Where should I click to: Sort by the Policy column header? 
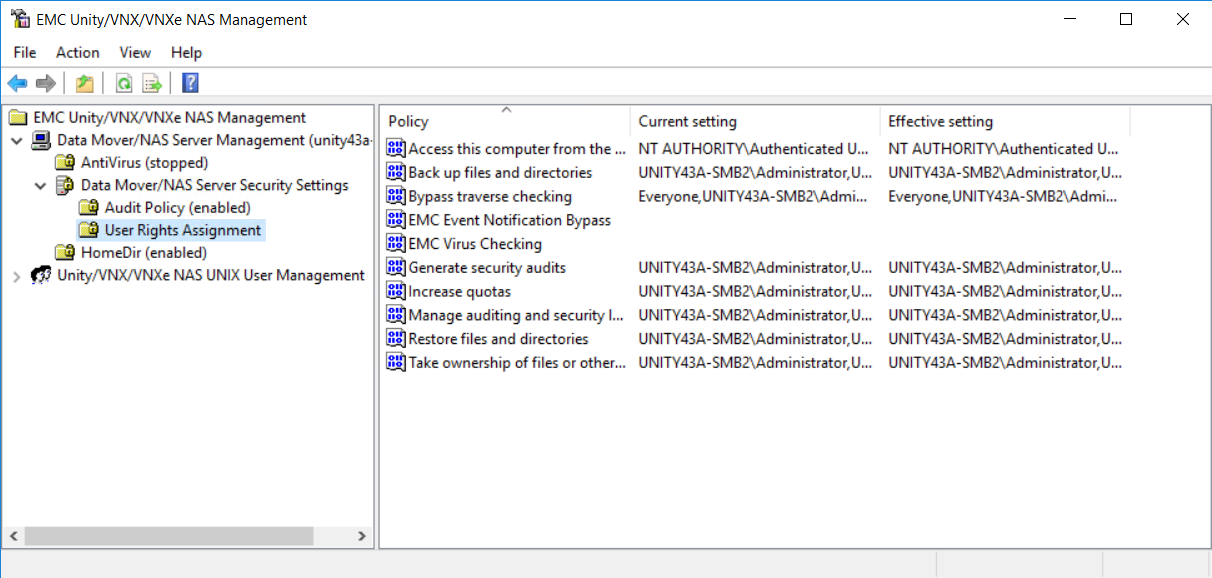point(505,121)
